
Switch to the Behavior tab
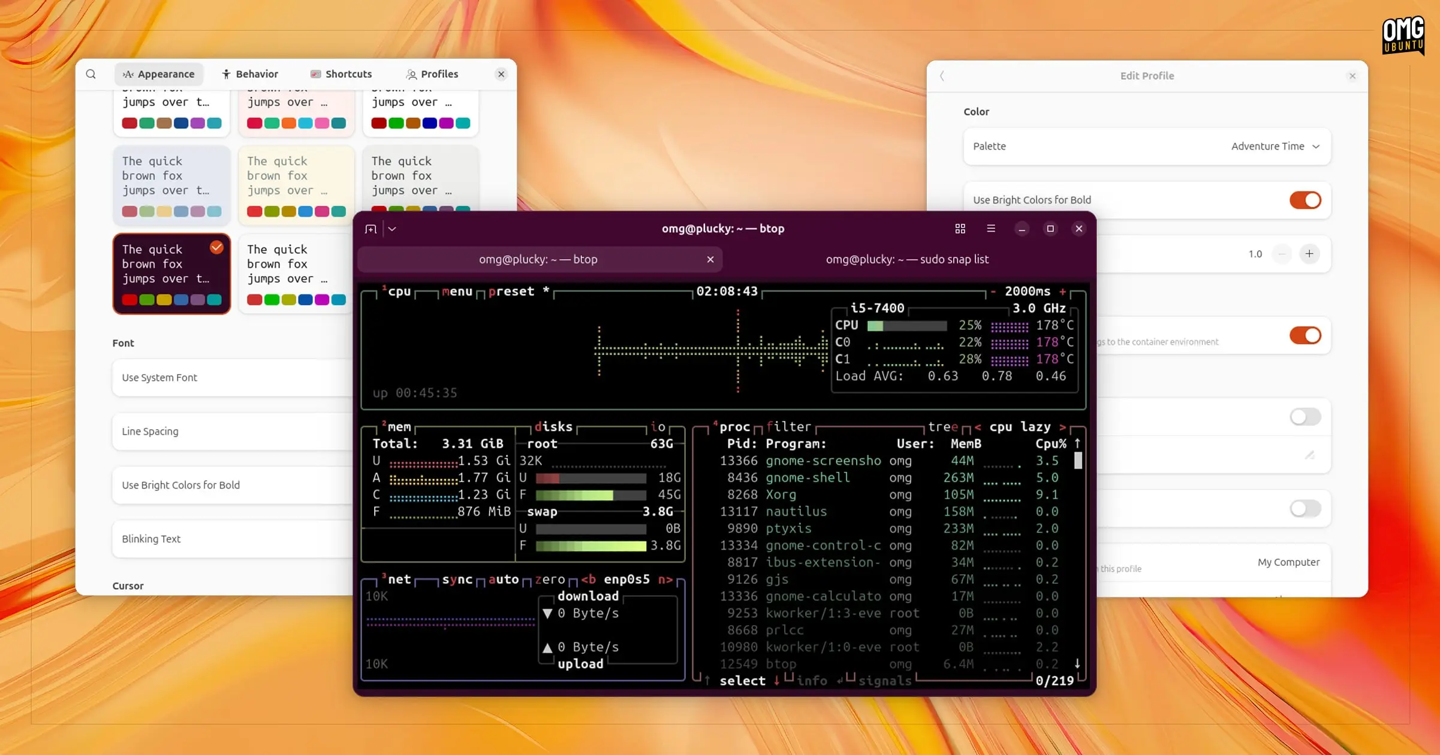(250, 74)
